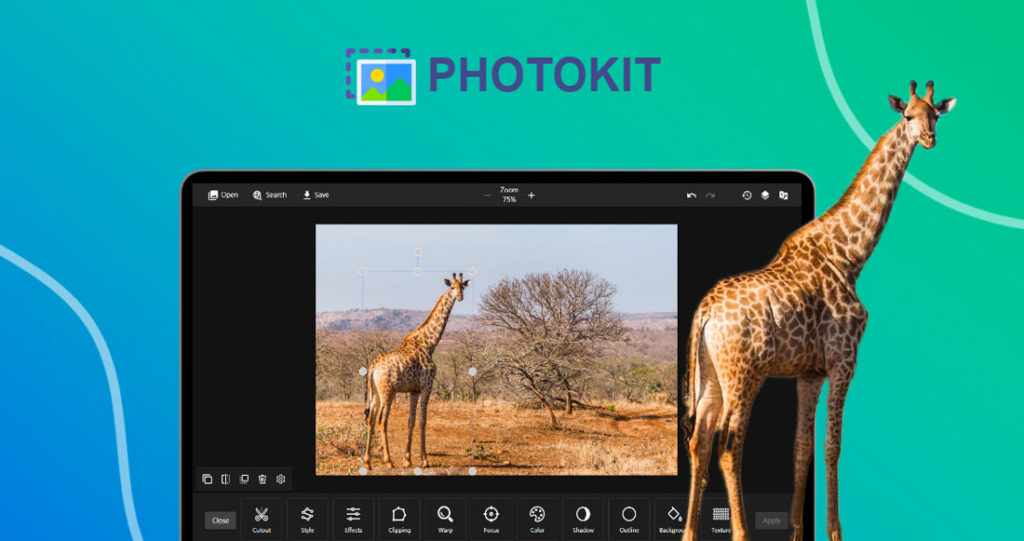Open the Style tool

[307, 516]
